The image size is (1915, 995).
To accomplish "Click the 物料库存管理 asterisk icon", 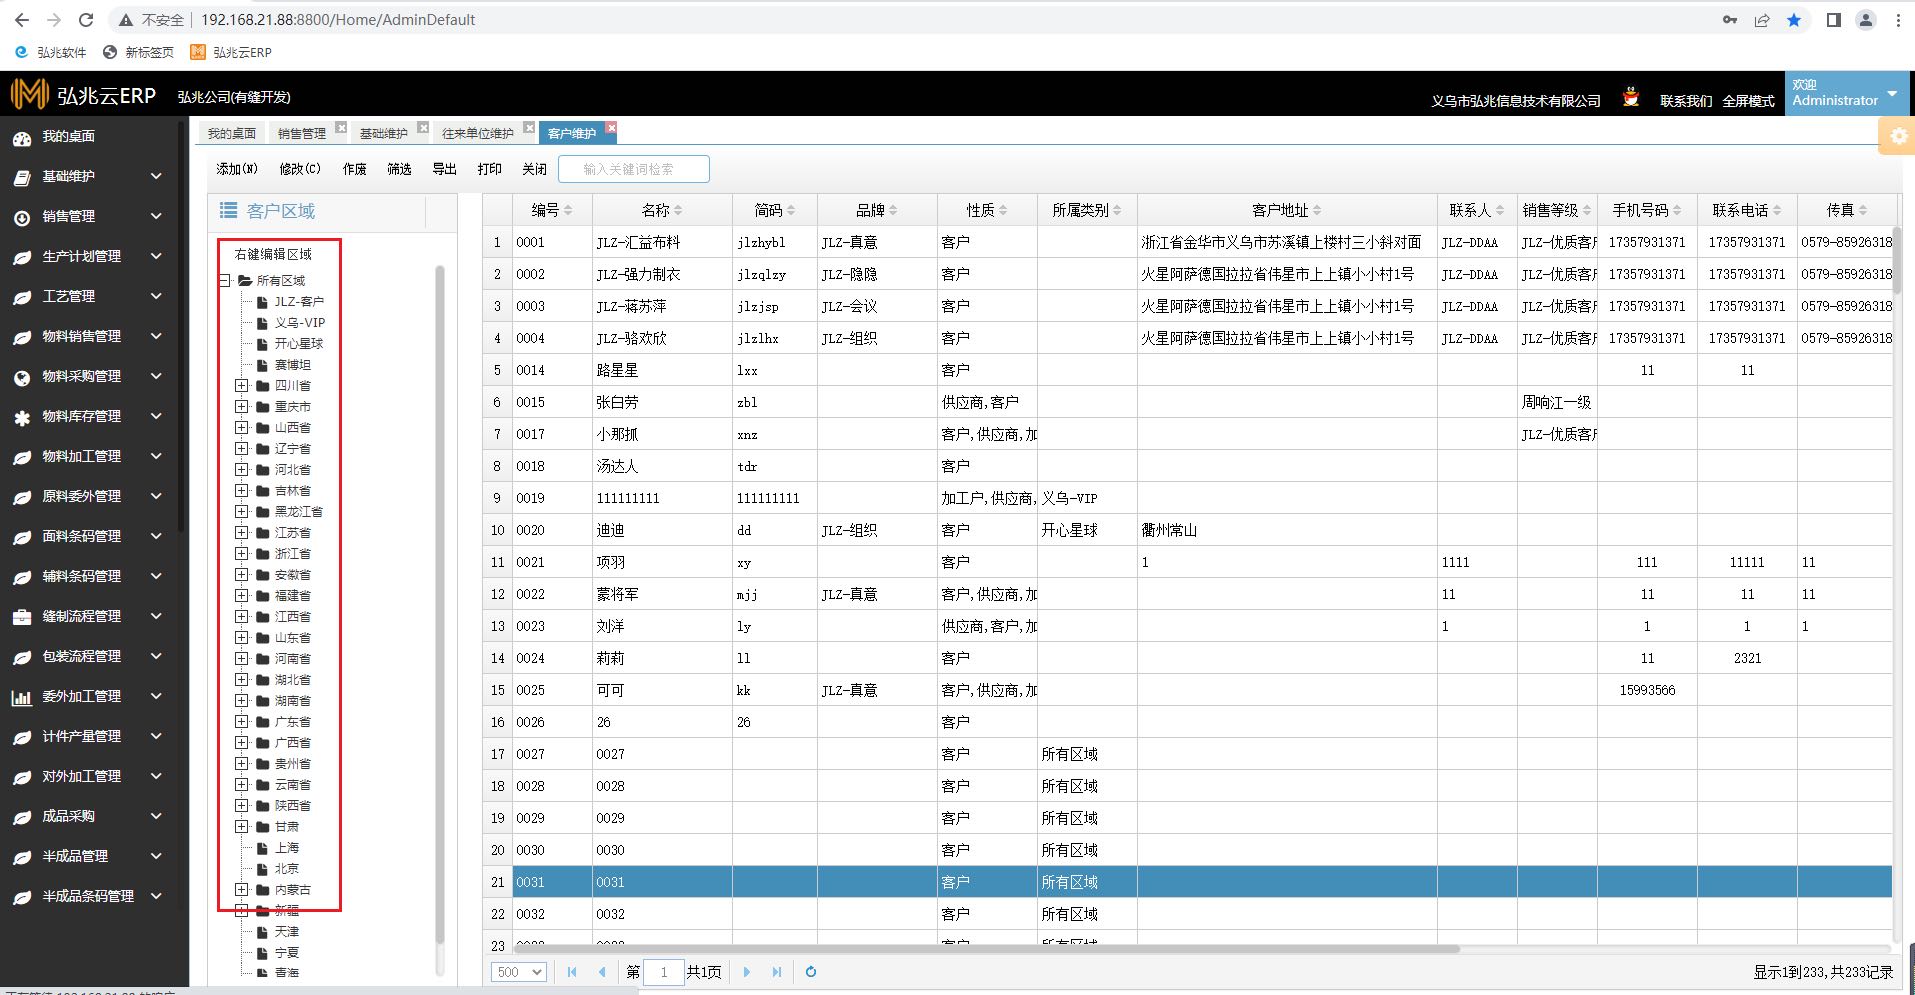I will click(x=22, y=417).
